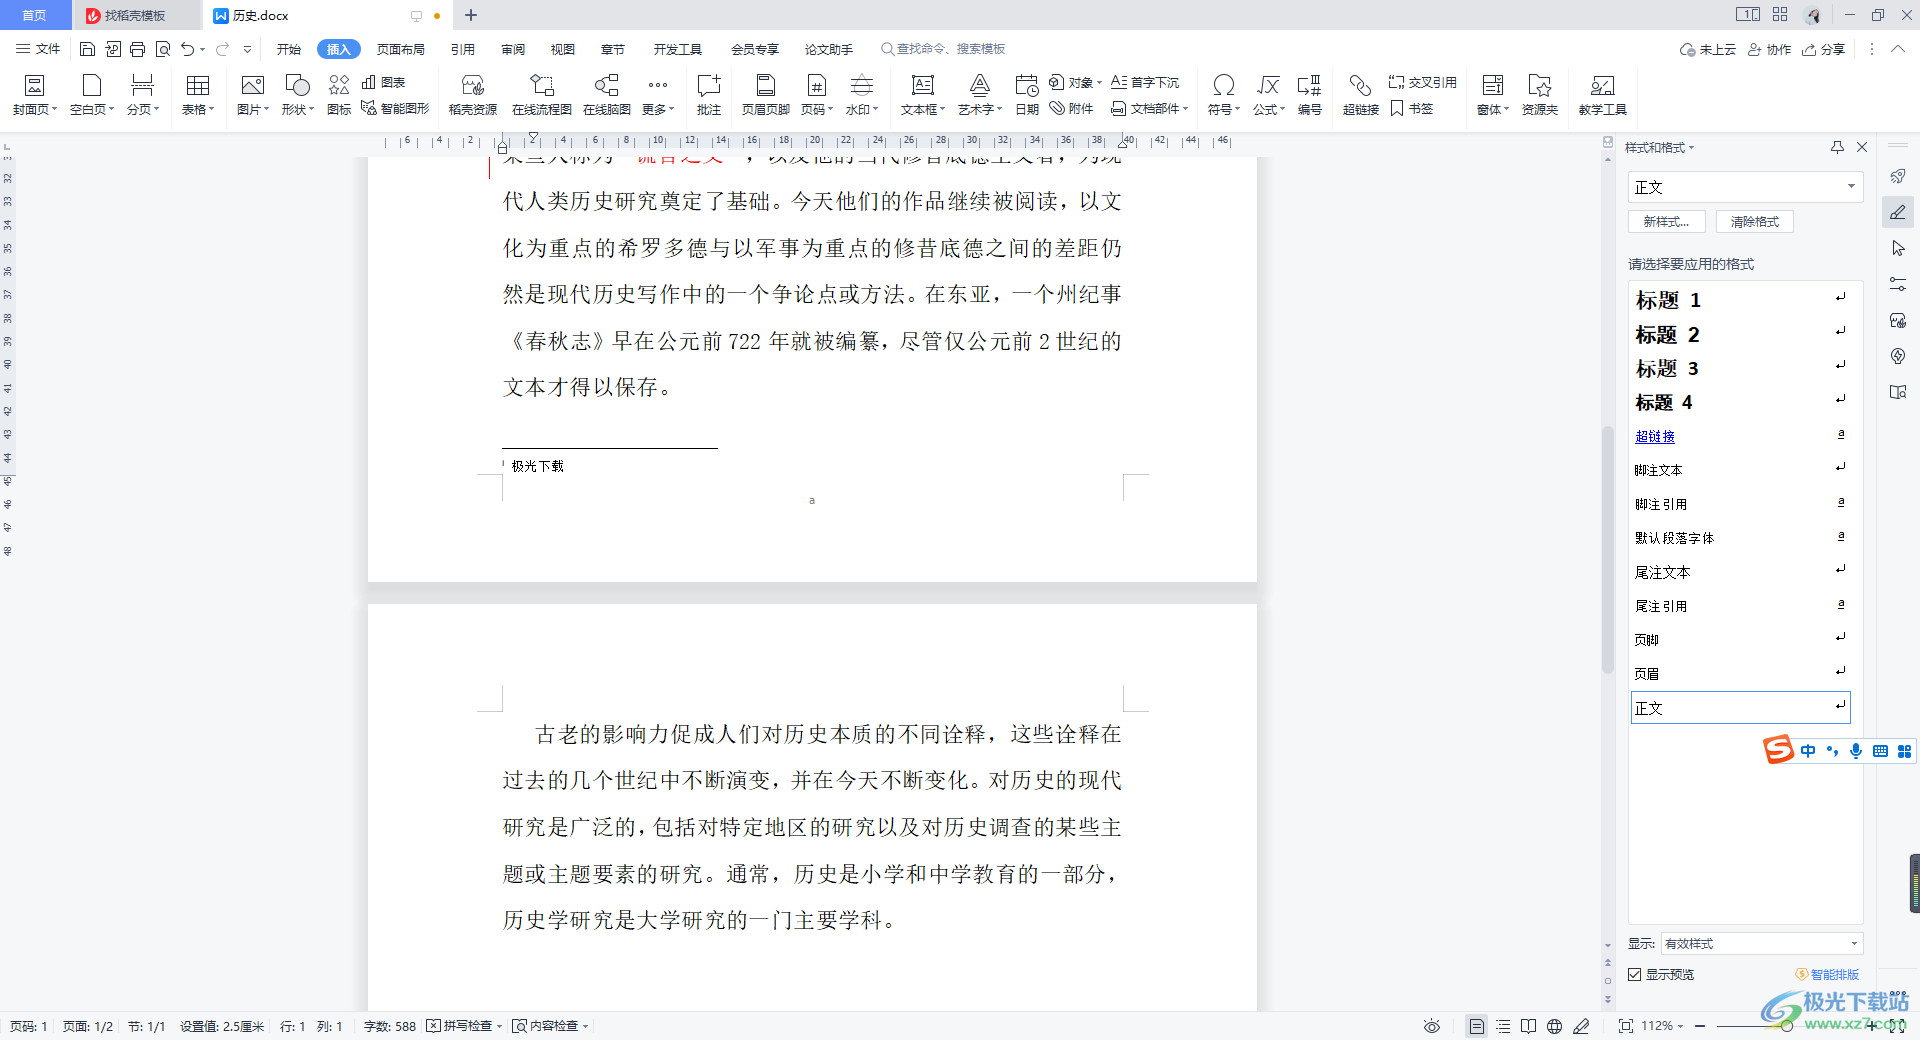Open the resource folder (资源夹)
Viewport: 1920px width, 1040px height.
(x=1540, y=95)
